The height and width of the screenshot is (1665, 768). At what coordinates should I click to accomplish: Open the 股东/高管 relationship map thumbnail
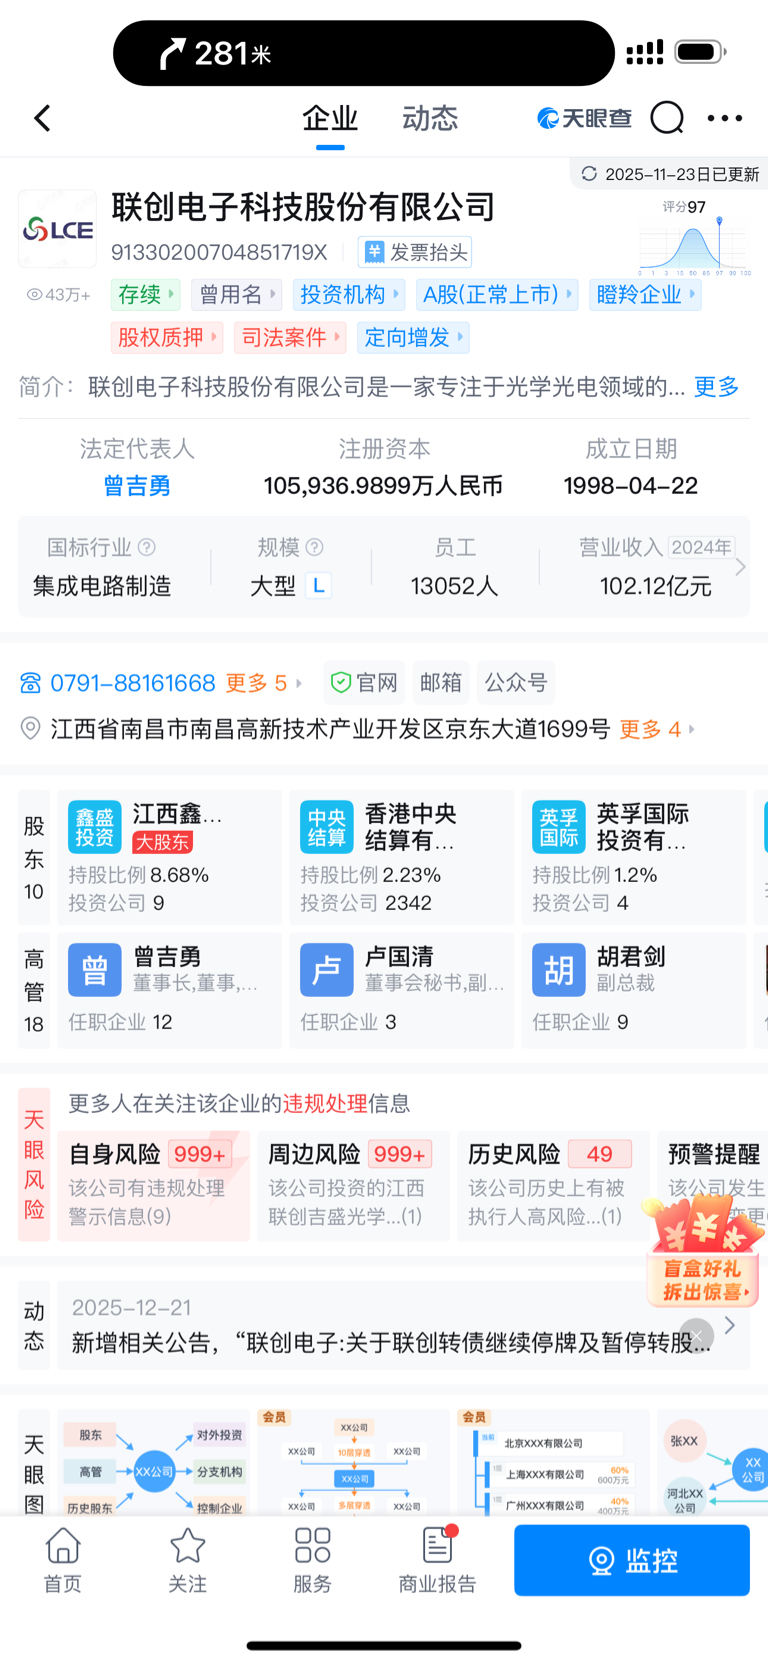(154, 1464)
